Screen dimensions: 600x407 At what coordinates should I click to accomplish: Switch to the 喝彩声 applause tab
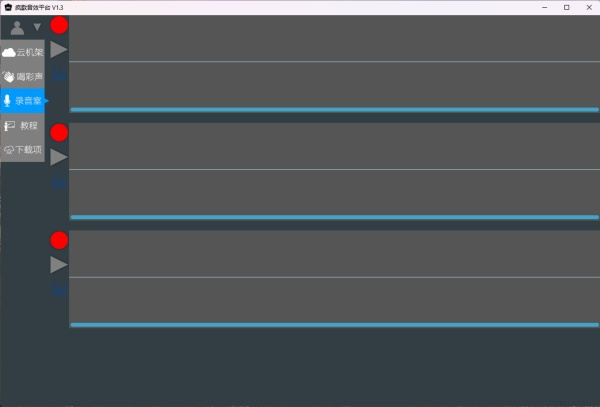[x=23, y=76]
